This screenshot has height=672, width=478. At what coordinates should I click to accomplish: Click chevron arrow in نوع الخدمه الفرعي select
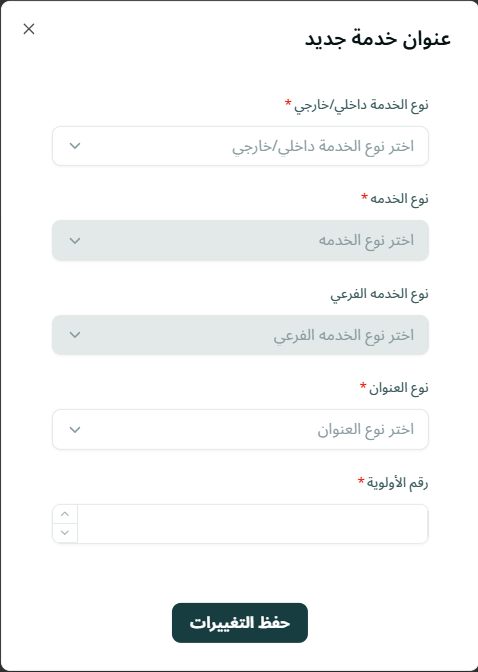tap(75, 335)
